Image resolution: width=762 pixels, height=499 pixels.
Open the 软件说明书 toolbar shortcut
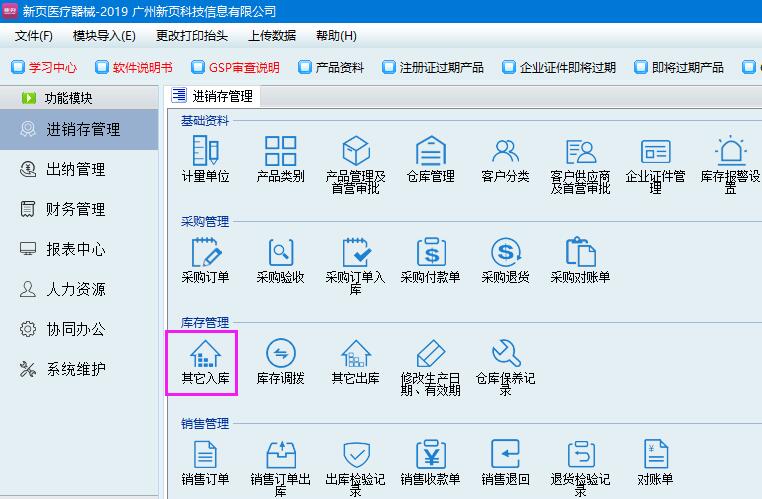tap(133, 68)
